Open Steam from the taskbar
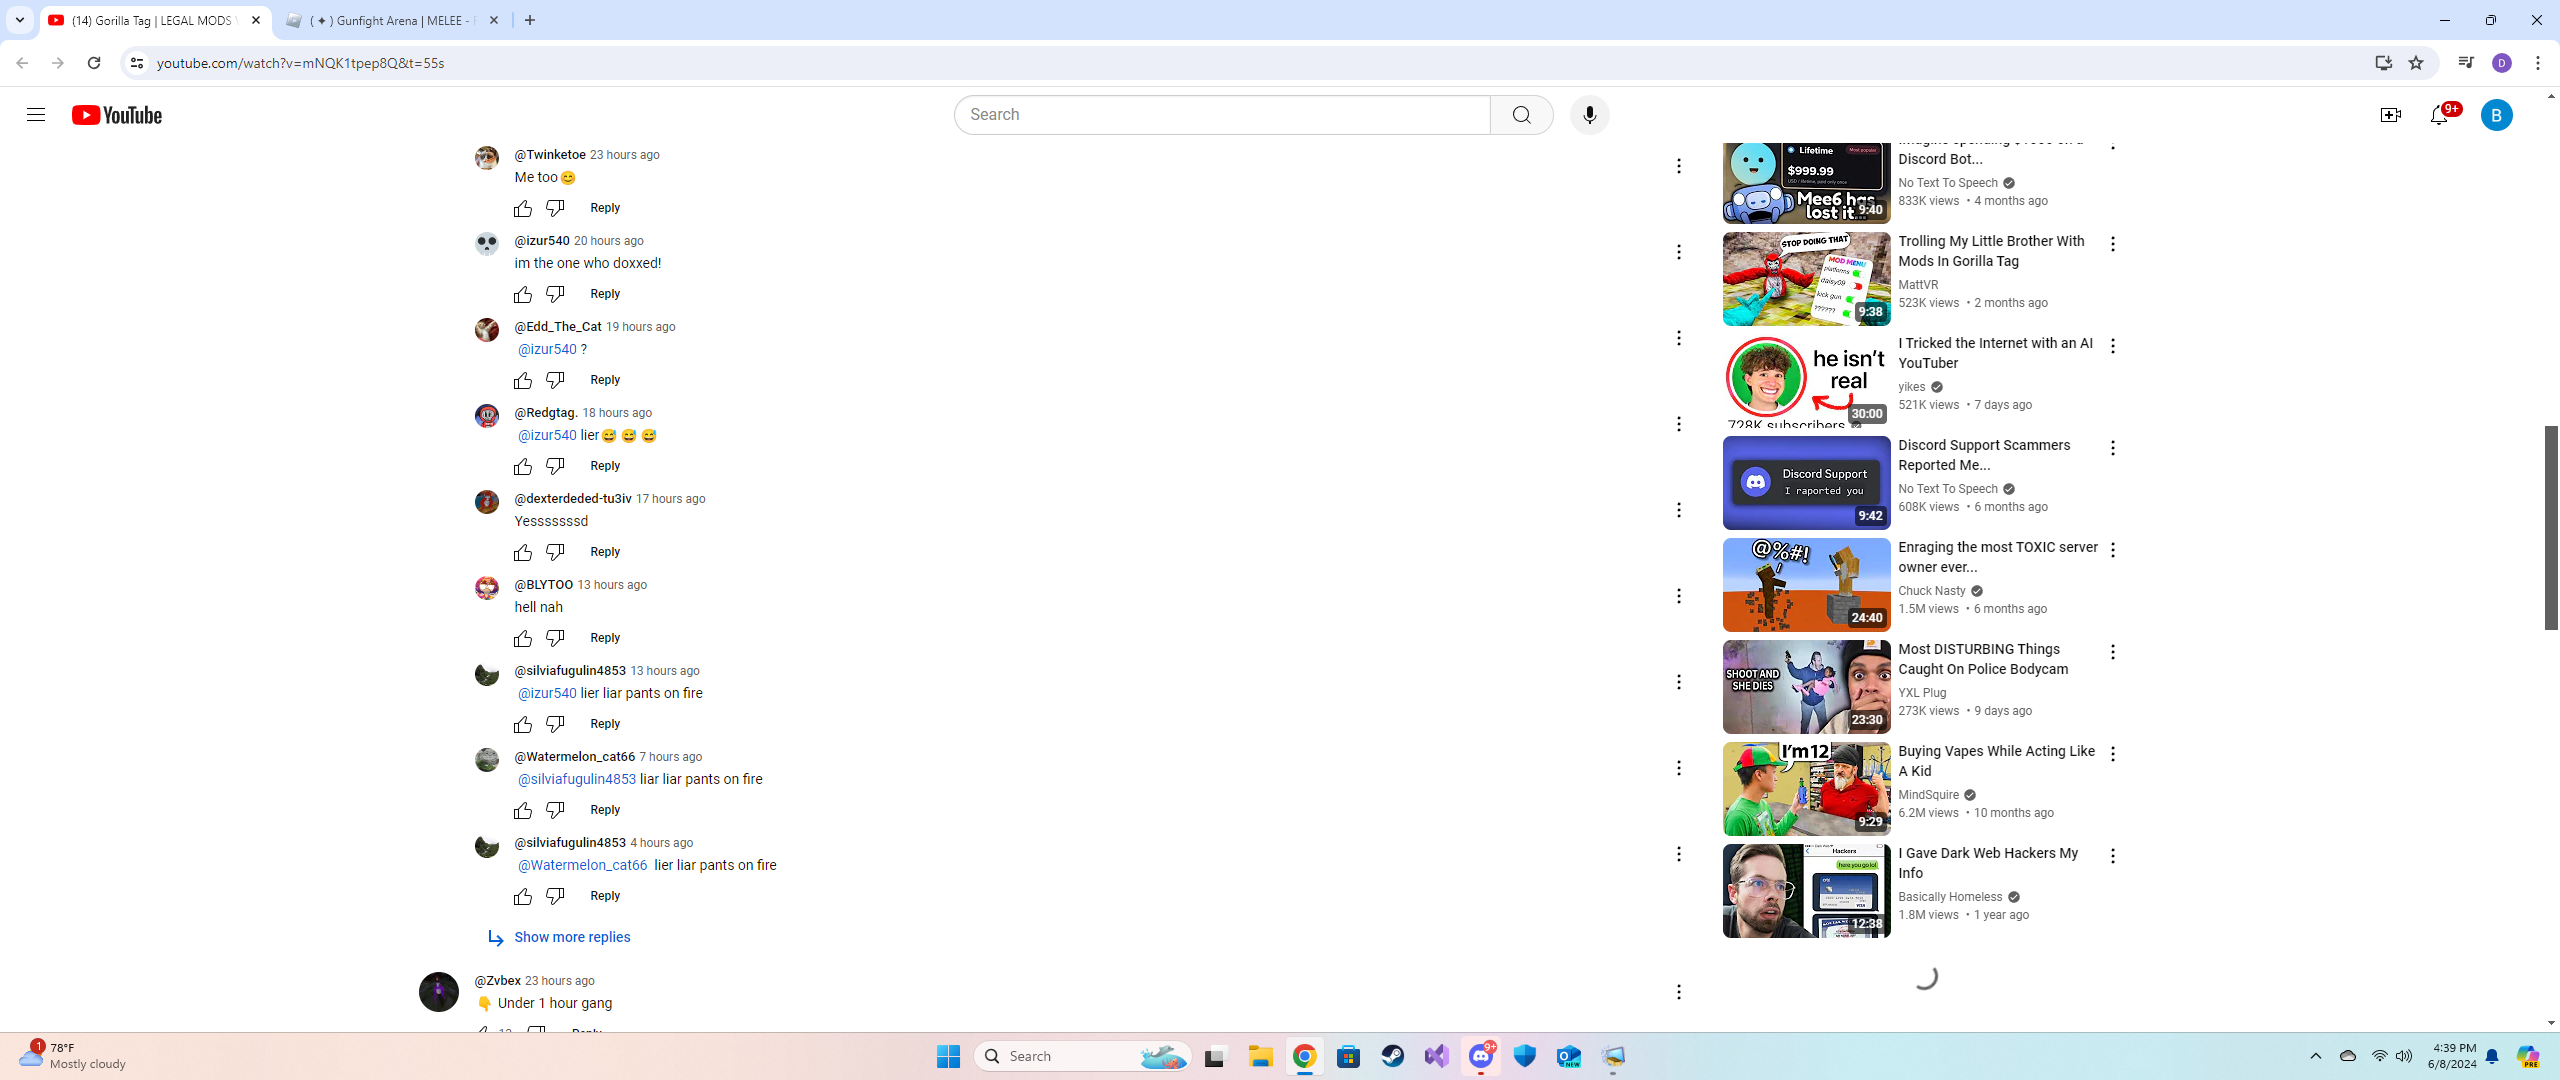 pyautogui.click(x=1392, y=1056)
